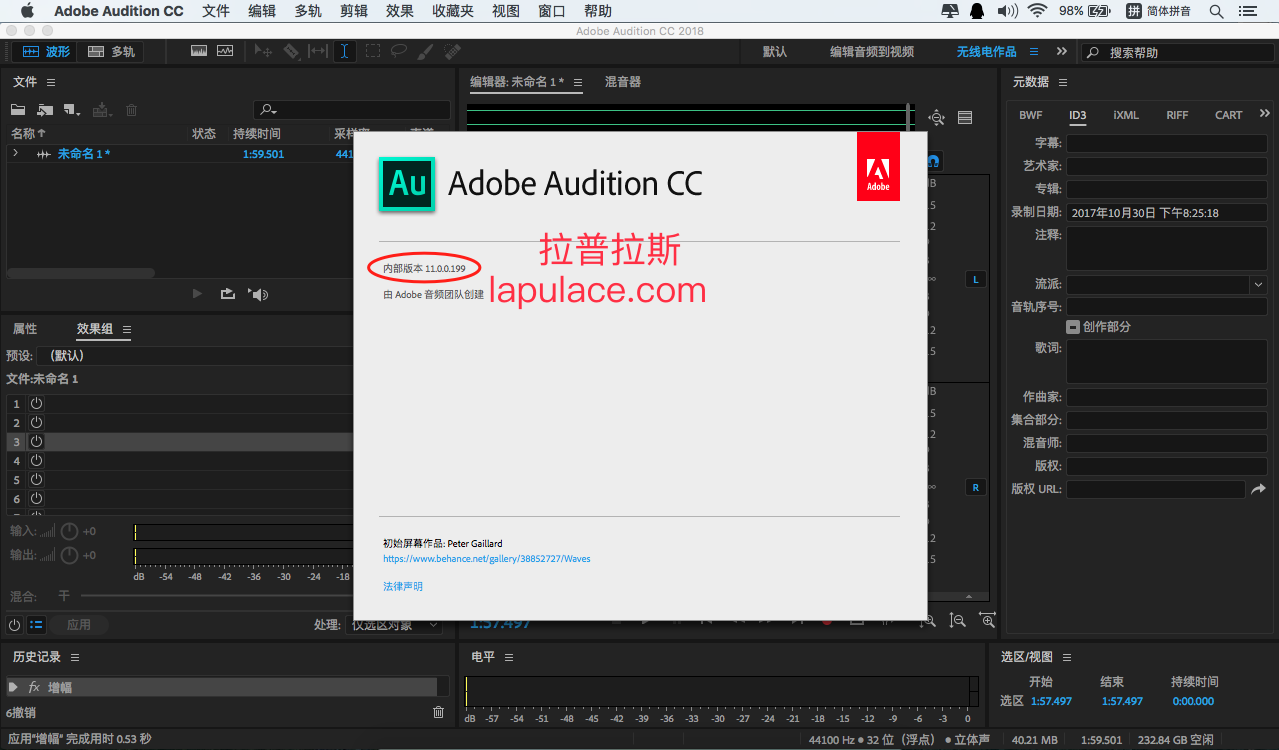Show the spectral frequency display

tap(198, 51)
